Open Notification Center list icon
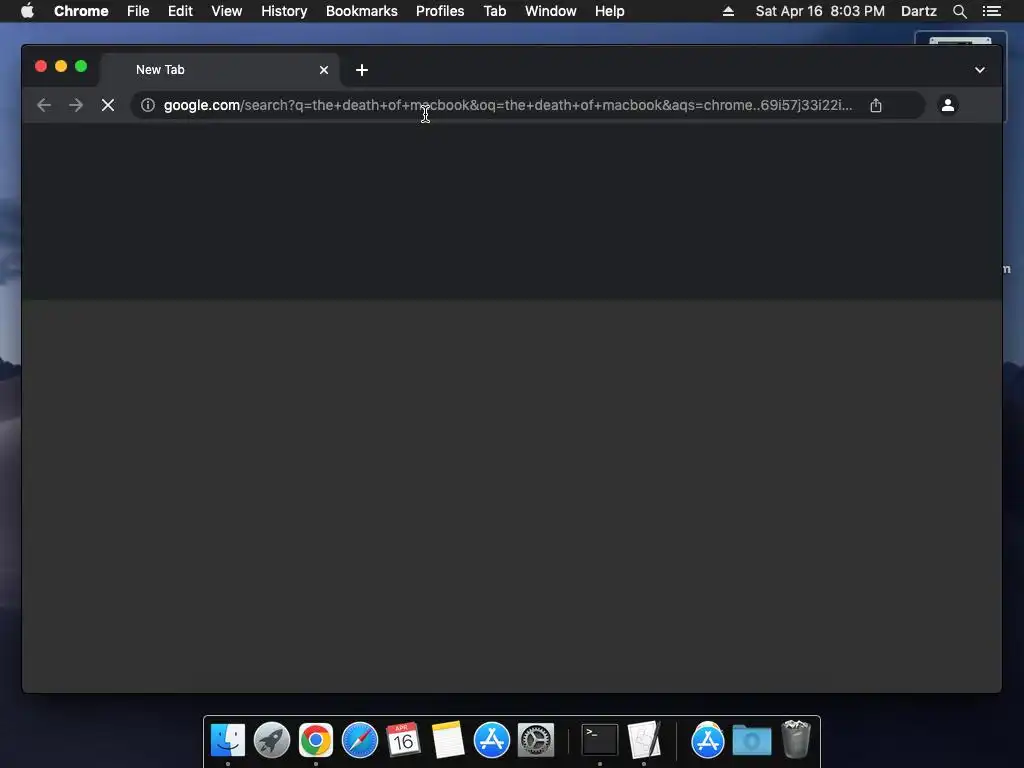The width and height of the screenshot is (1024, 768). [991, 11]
